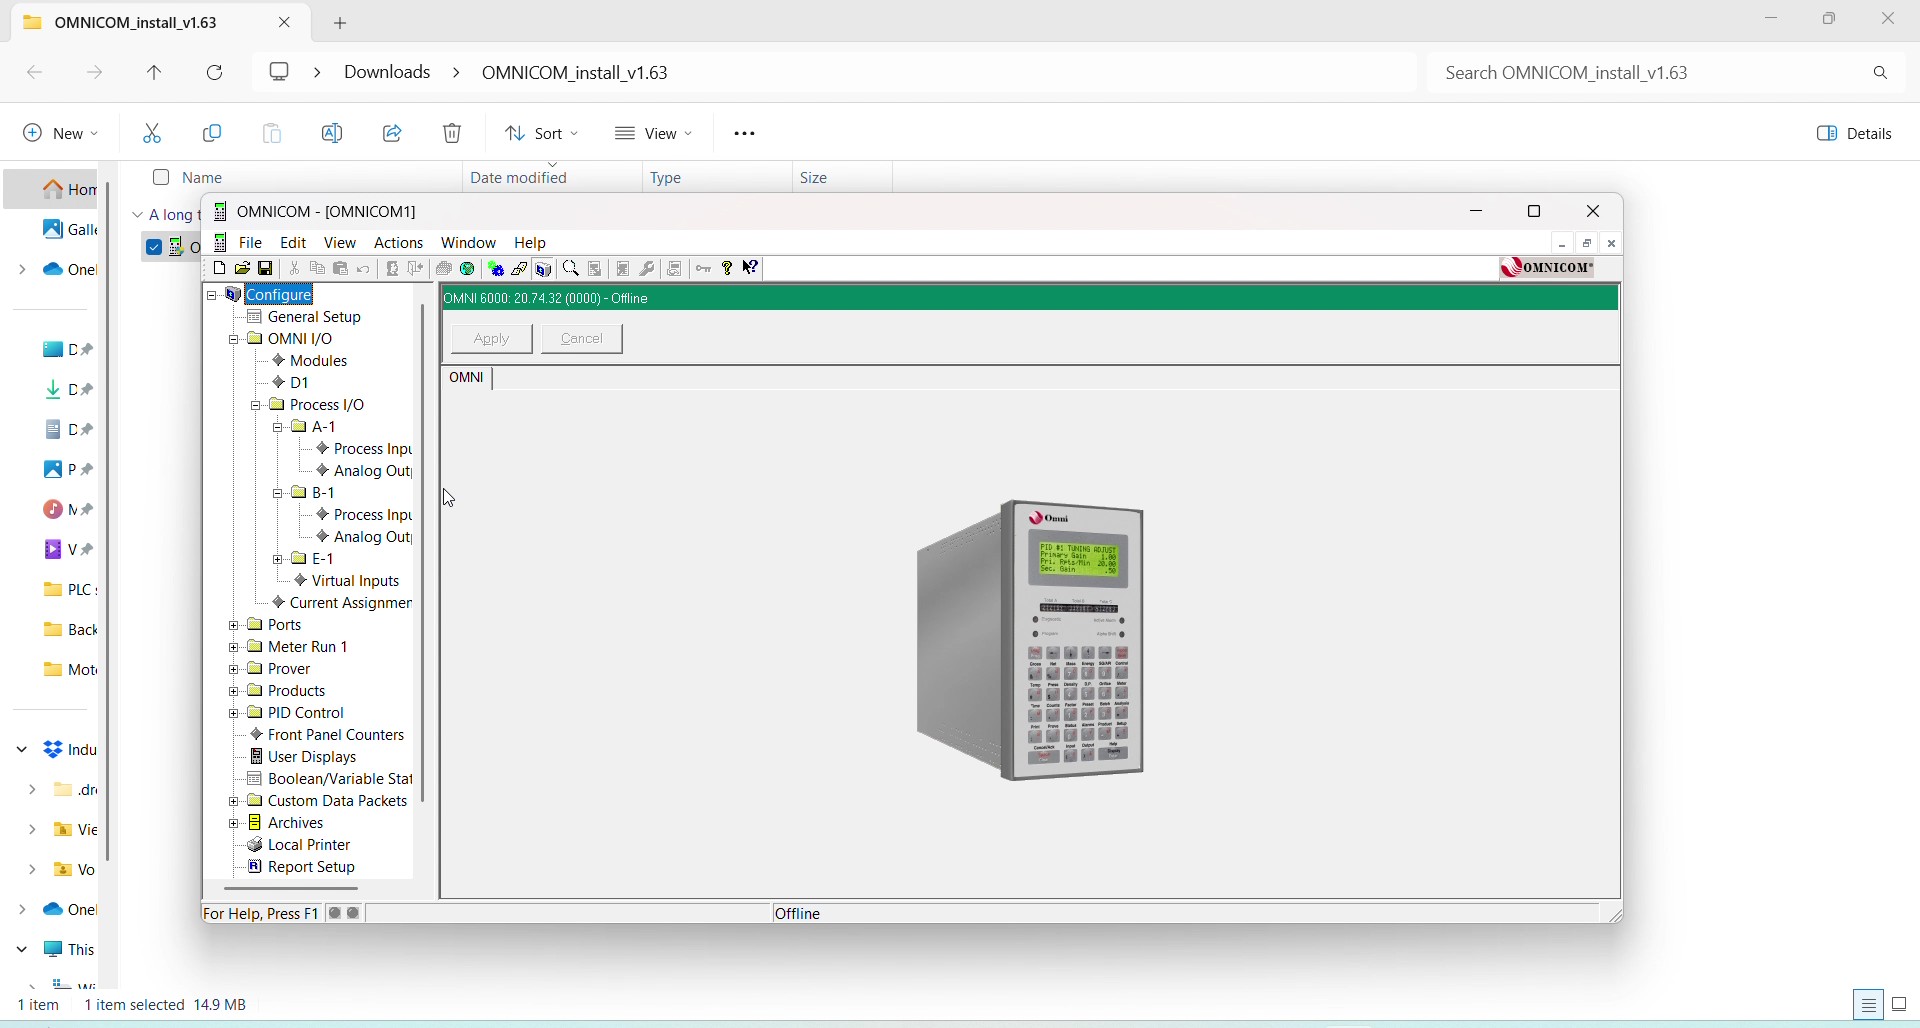The image size is (1920, 1028).
Task: Collapse the Process I/O tree folder
Action: (256, 406)
